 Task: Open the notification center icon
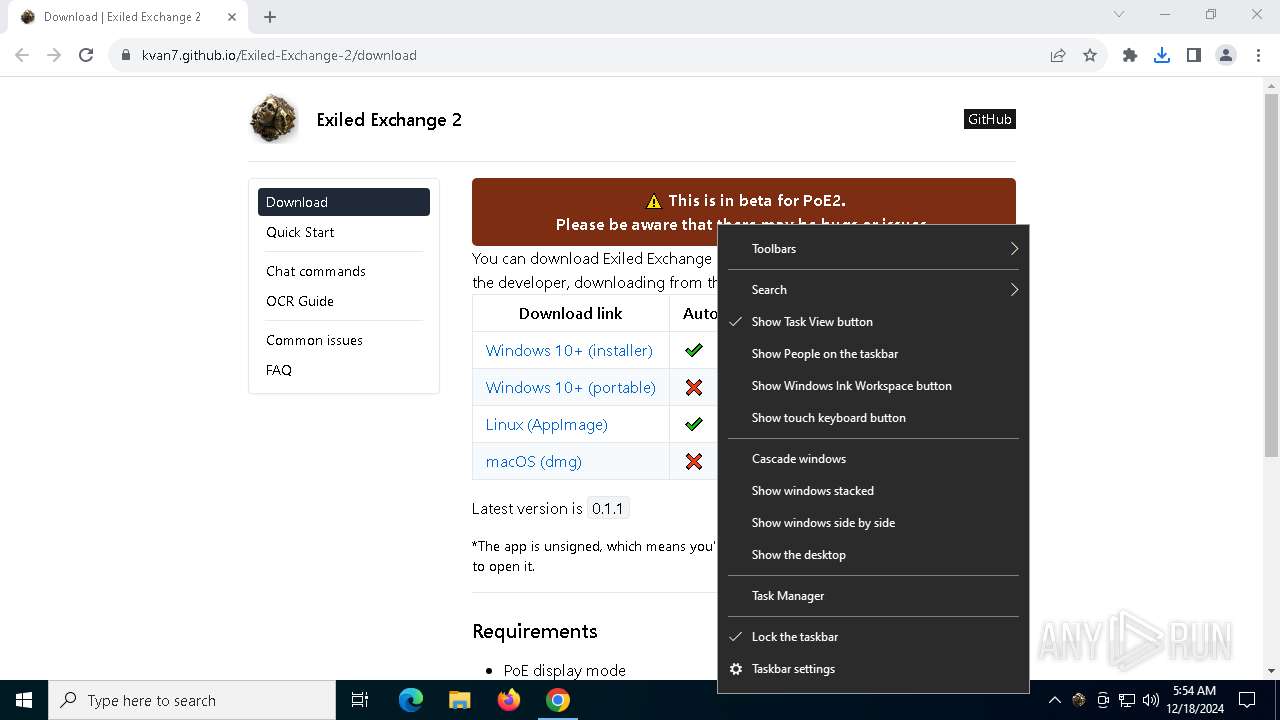pyautogui.click(x=1247, y=700)
